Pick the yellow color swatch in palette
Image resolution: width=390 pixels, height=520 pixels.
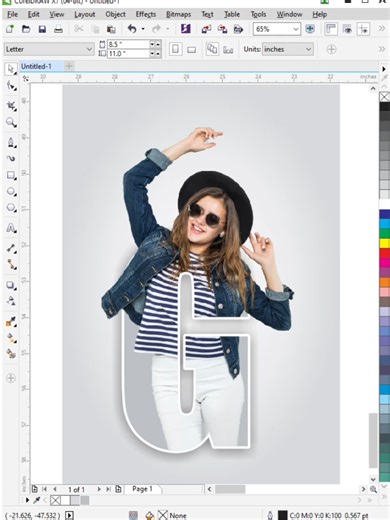[384, 243]
